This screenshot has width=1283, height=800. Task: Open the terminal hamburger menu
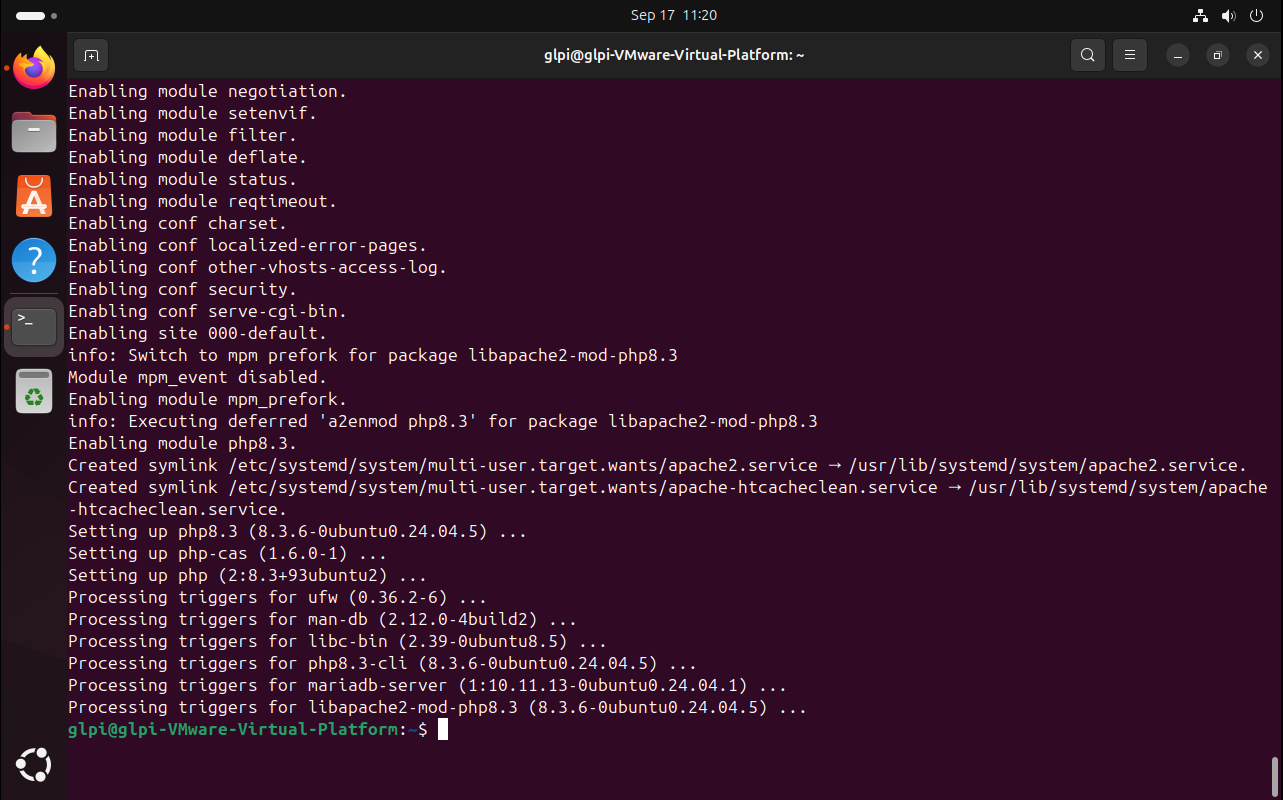[1129, 55]
